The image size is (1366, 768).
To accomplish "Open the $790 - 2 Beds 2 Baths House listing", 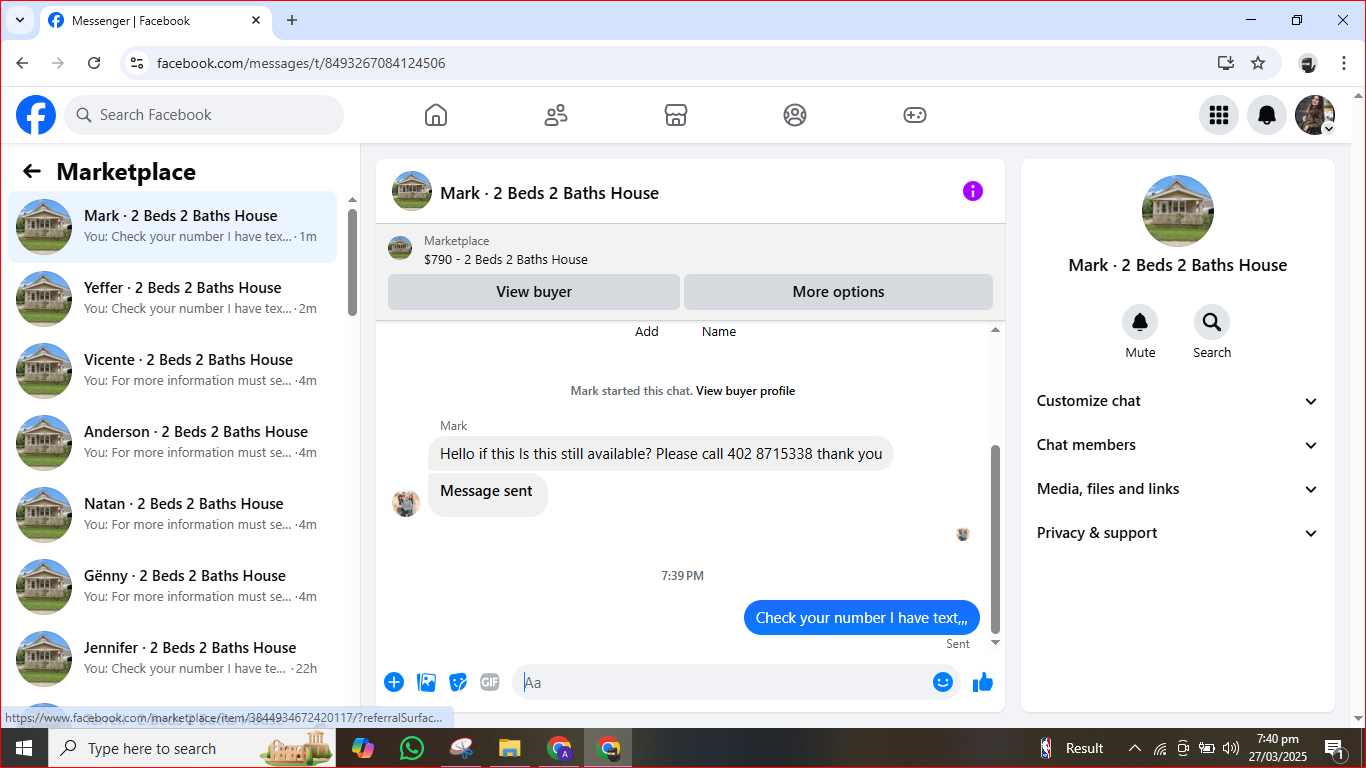I will [506, 259].
